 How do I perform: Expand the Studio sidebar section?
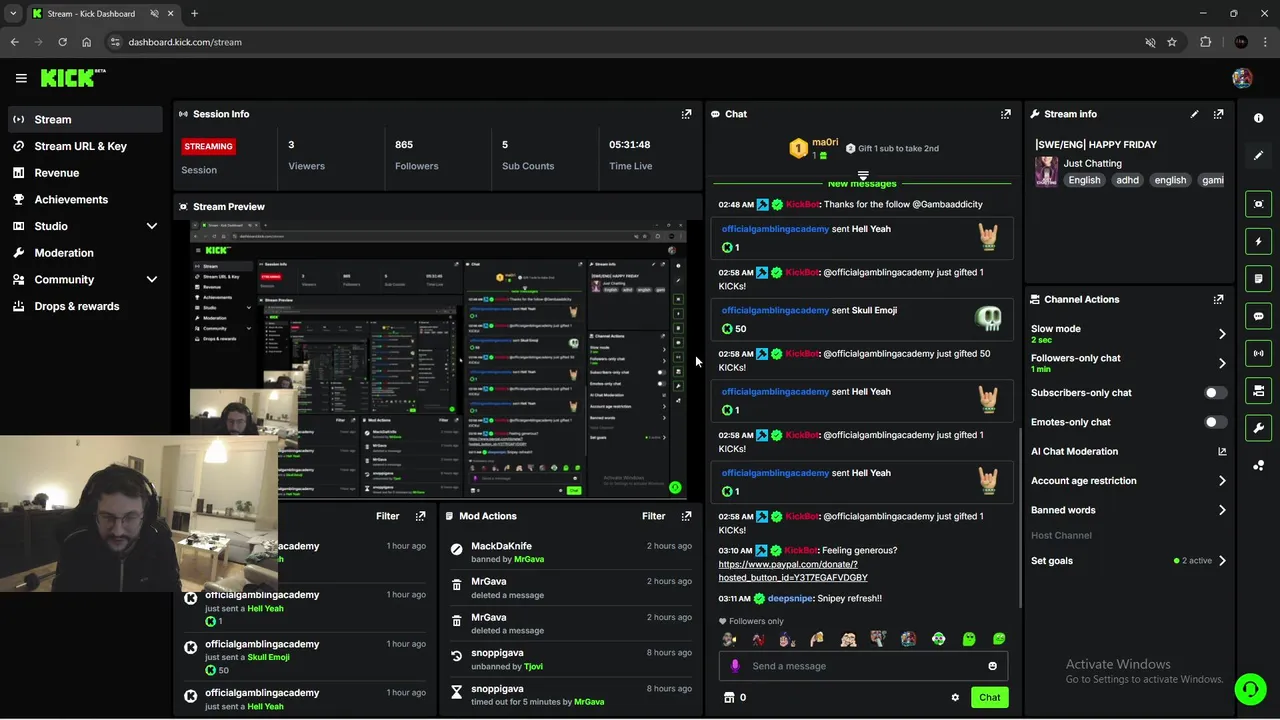[x=152, y=226]
